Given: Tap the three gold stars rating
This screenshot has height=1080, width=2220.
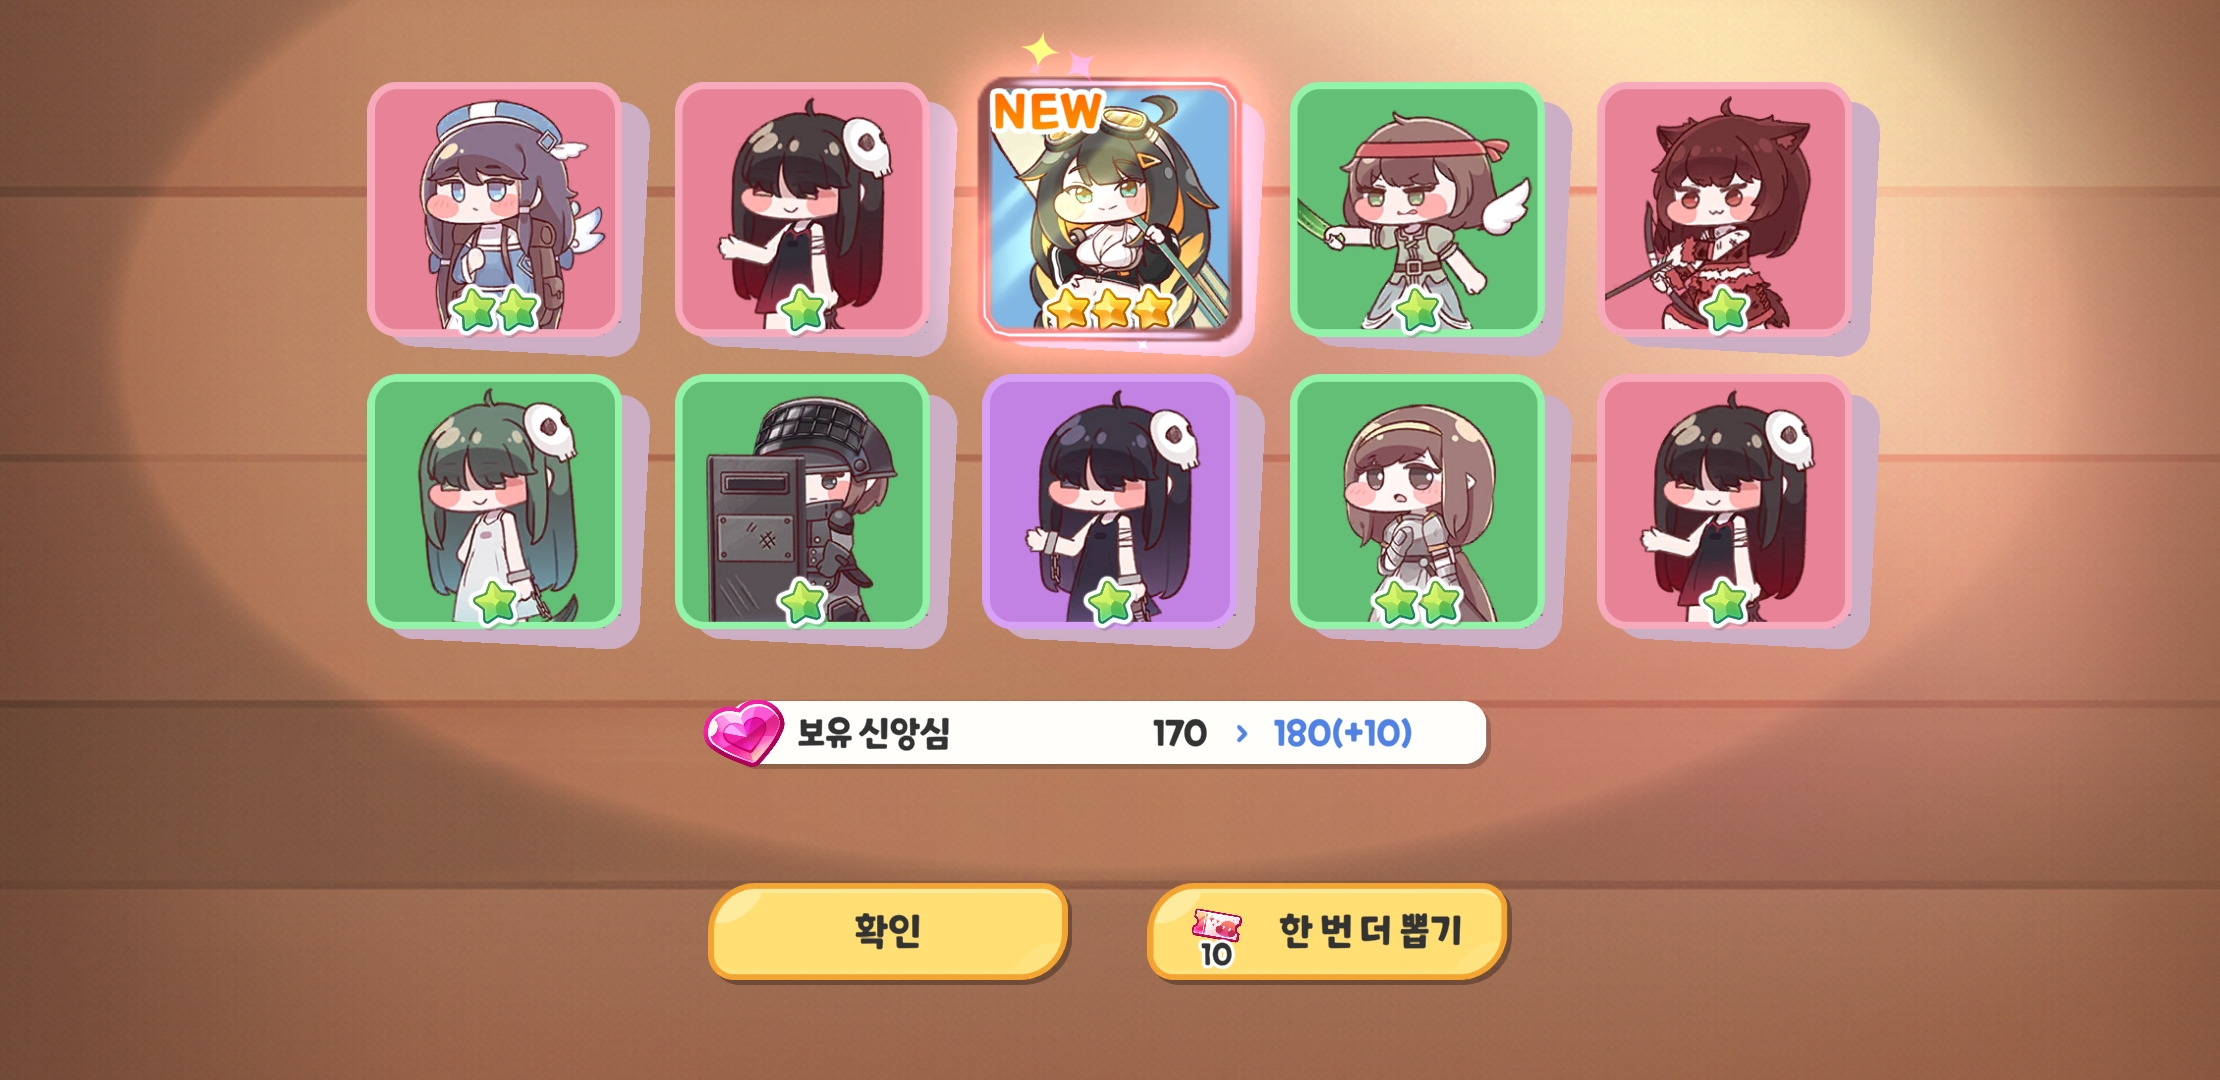Looking at the screenshot, I should coord(1110,309).
